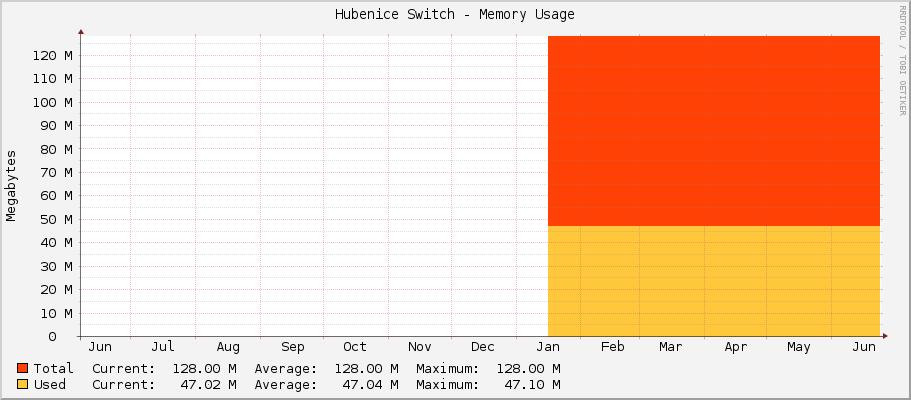Click the Sep x-axis month label
The width and height of the screenshot is (911, 400).
[292, 347]
